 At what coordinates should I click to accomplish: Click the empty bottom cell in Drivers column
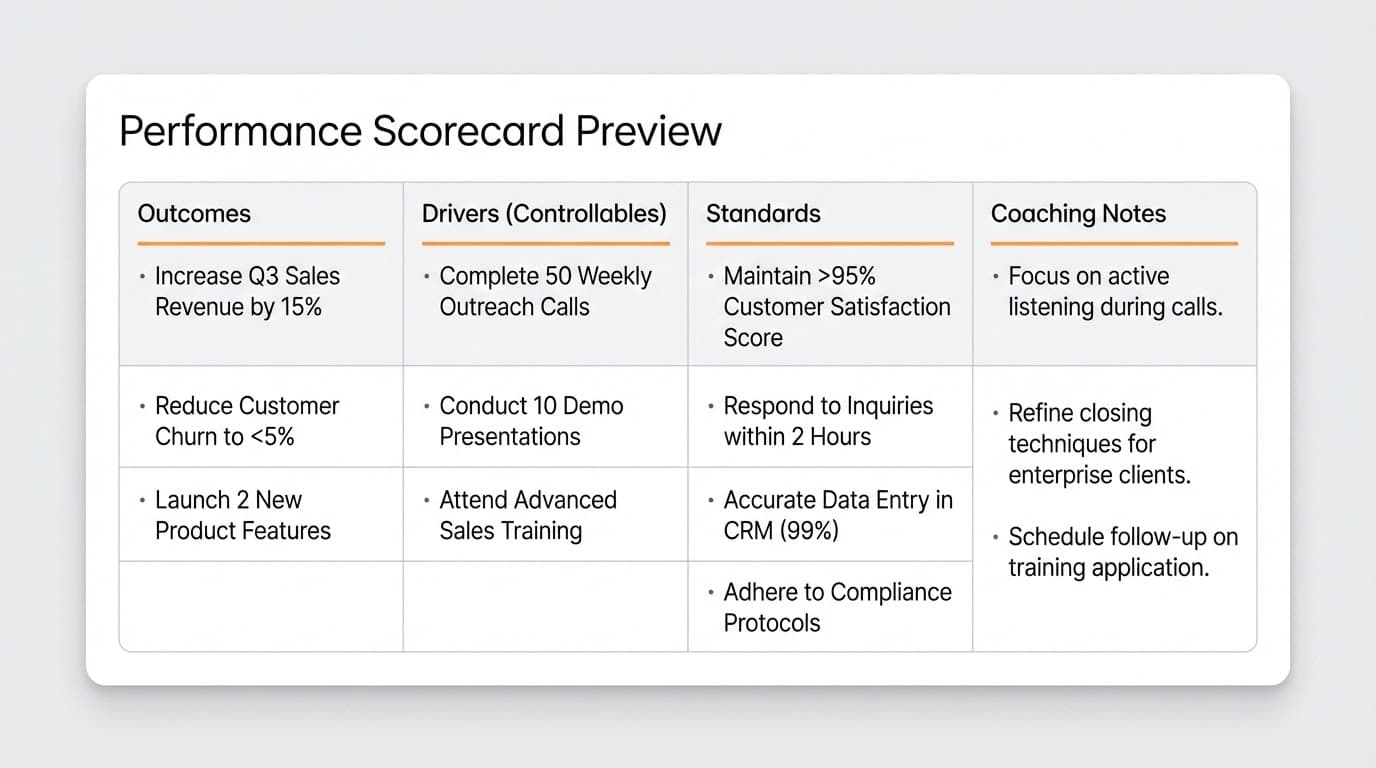545,606
